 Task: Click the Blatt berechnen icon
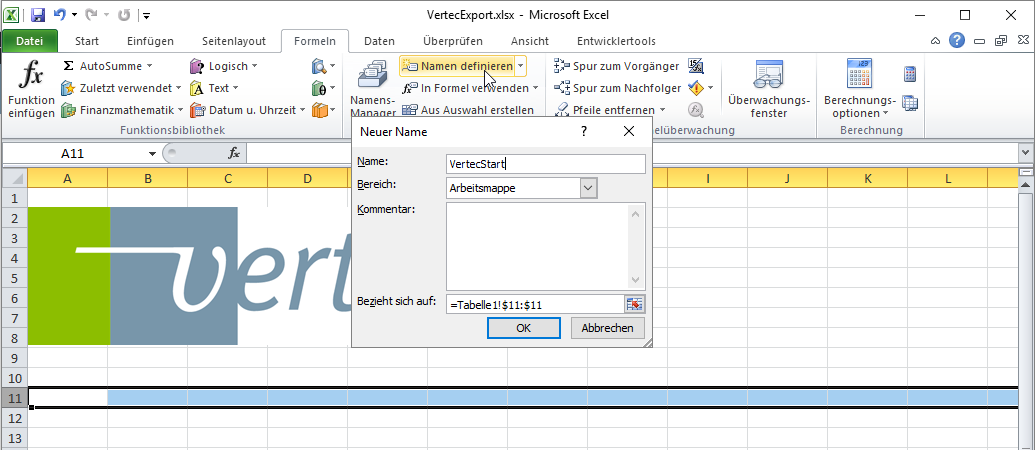point(910,102)
